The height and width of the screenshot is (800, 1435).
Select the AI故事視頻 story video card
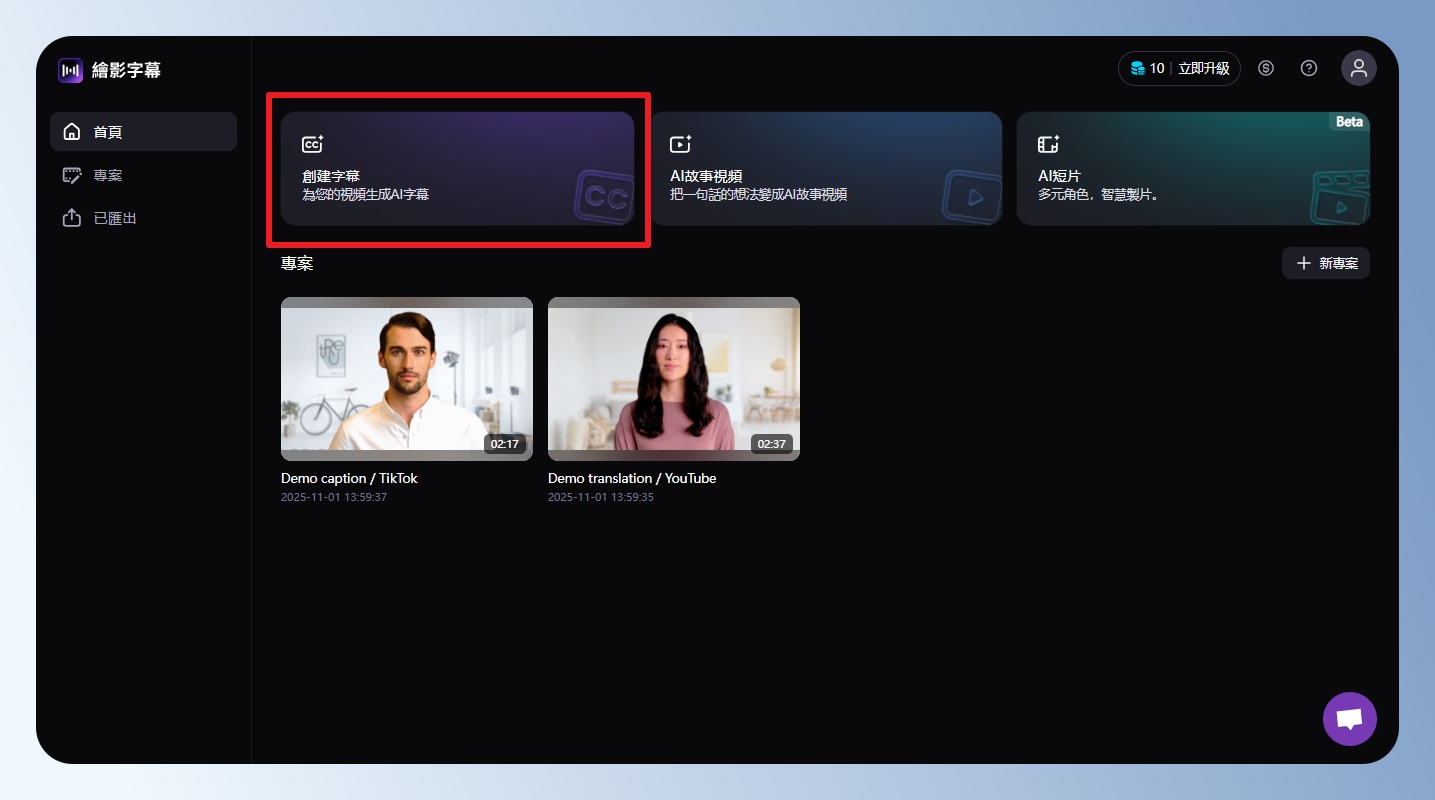[826, 168]
